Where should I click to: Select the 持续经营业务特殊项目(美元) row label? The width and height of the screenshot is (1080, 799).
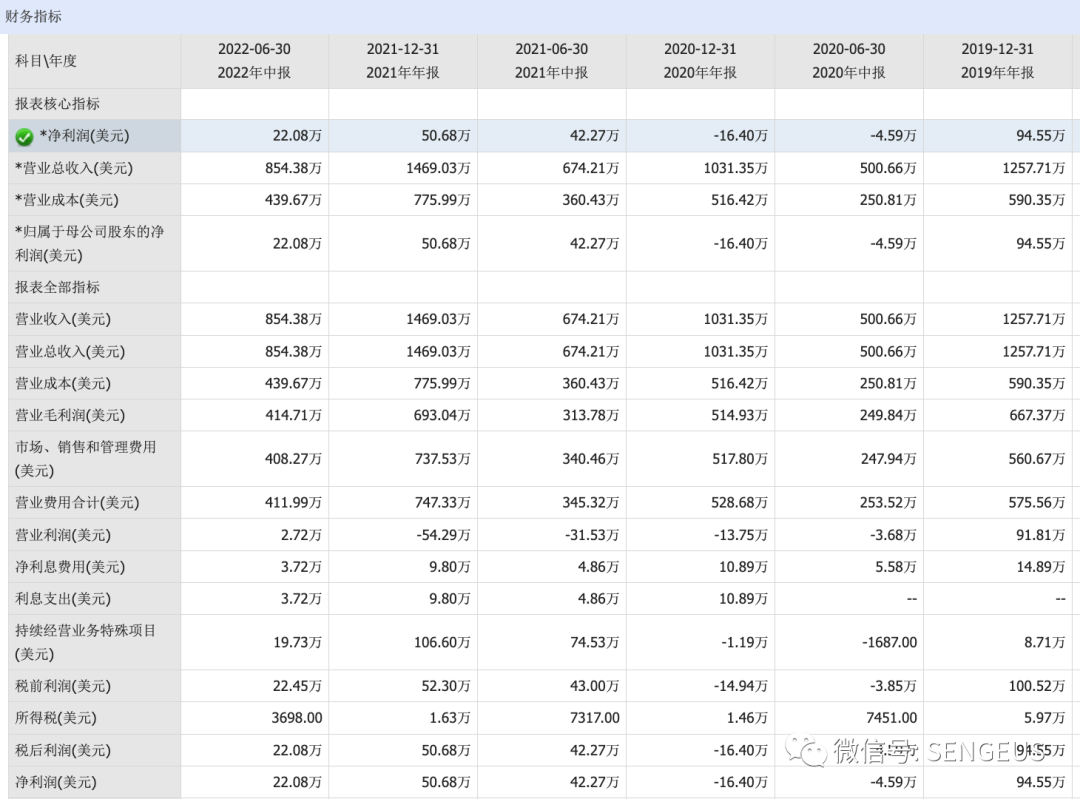[x=86, y=642]
